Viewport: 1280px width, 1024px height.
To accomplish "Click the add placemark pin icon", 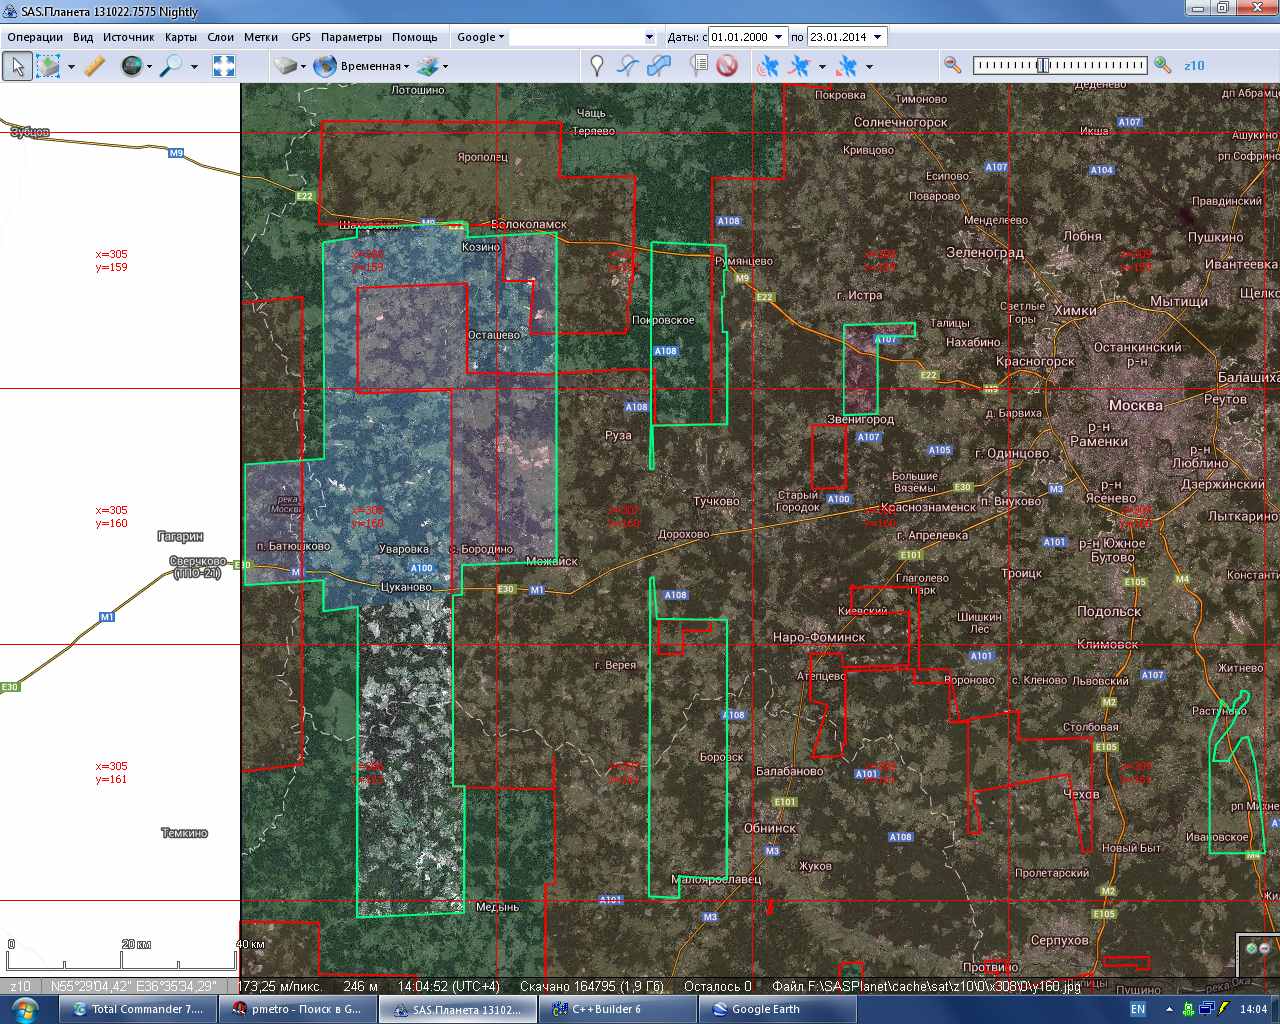I will tap(597, 66).
